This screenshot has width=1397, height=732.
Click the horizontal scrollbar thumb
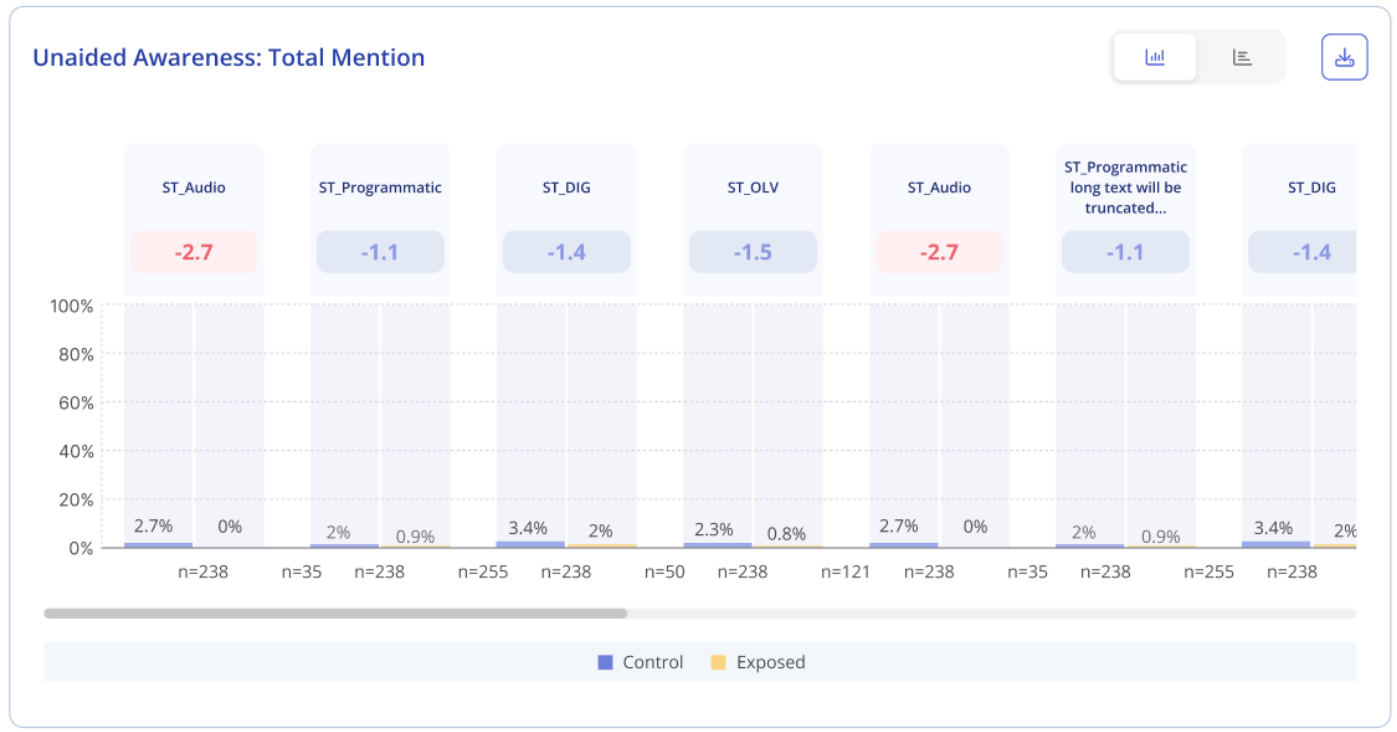point(335,613)
